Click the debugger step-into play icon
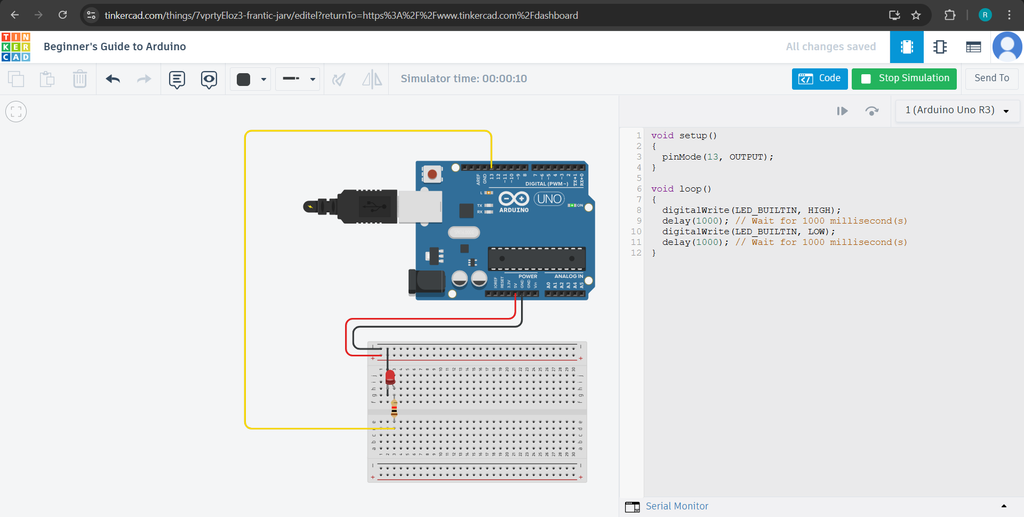1024x517 pixels. tap(842, 111)
